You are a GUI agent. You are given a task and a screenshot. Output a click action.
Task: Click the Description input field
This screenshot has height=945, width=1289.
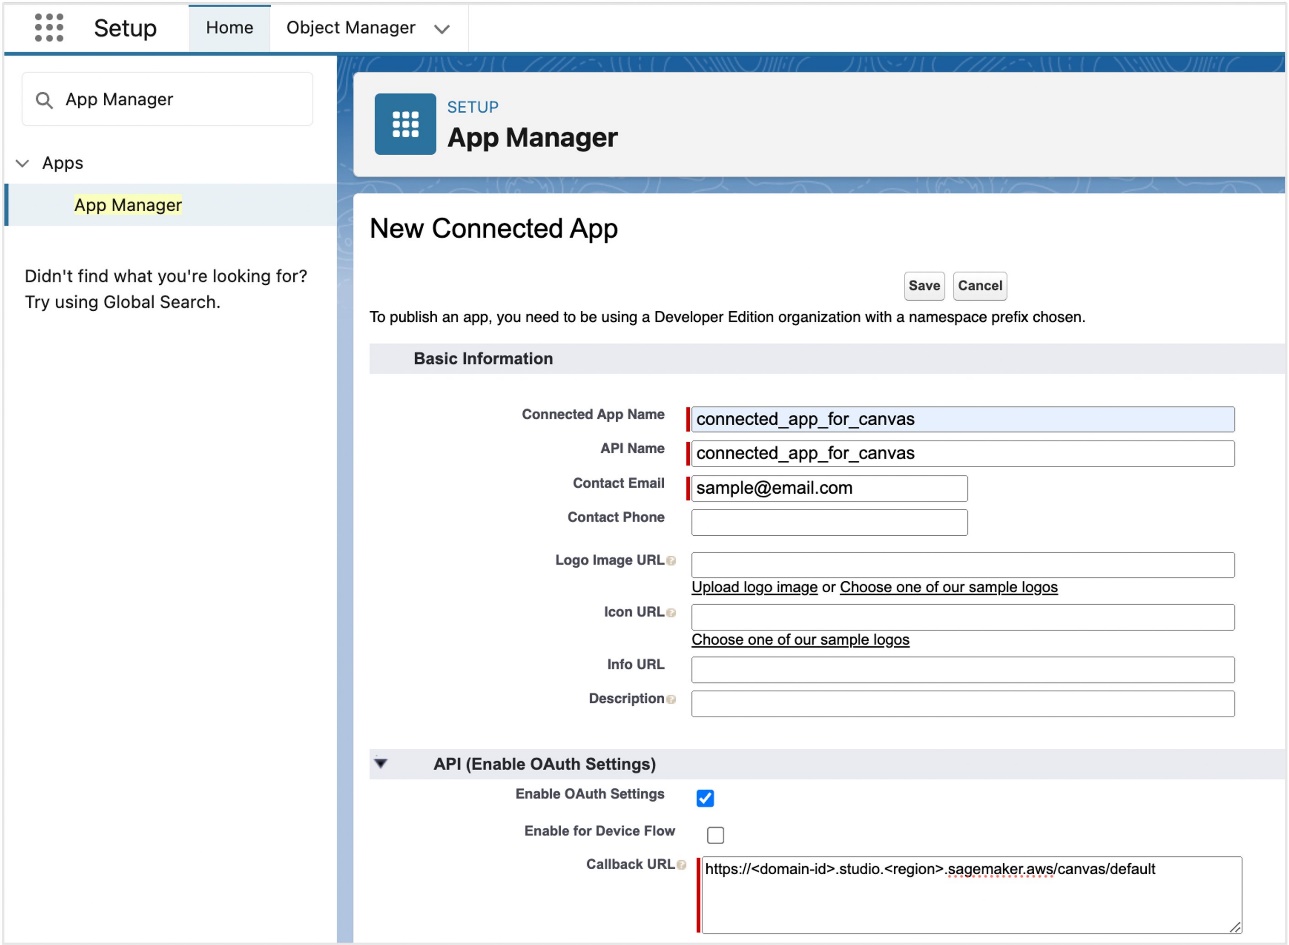coord(963,703)
